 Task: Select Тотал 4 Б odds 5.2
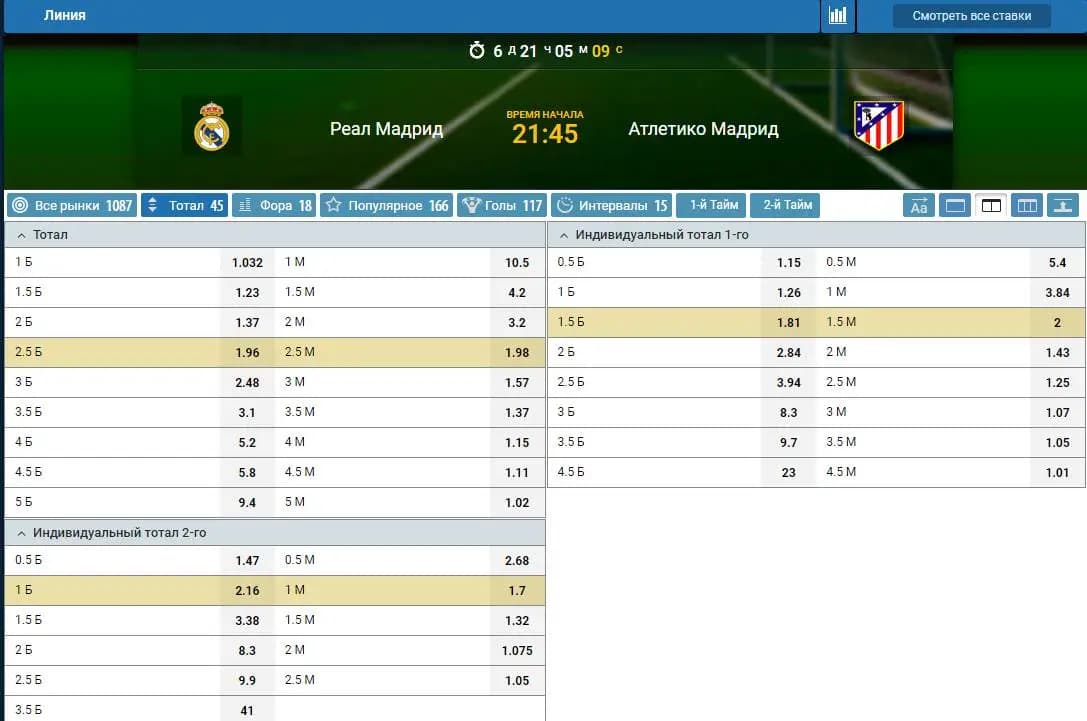[247, 442]
